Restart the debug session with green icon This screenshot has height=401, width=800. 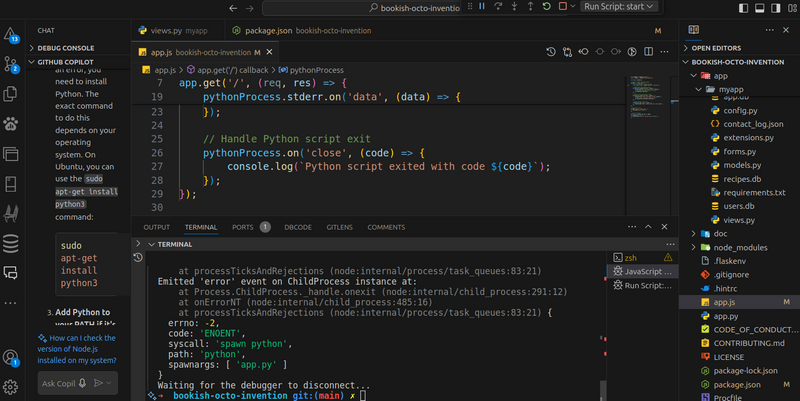click(546, 7)
